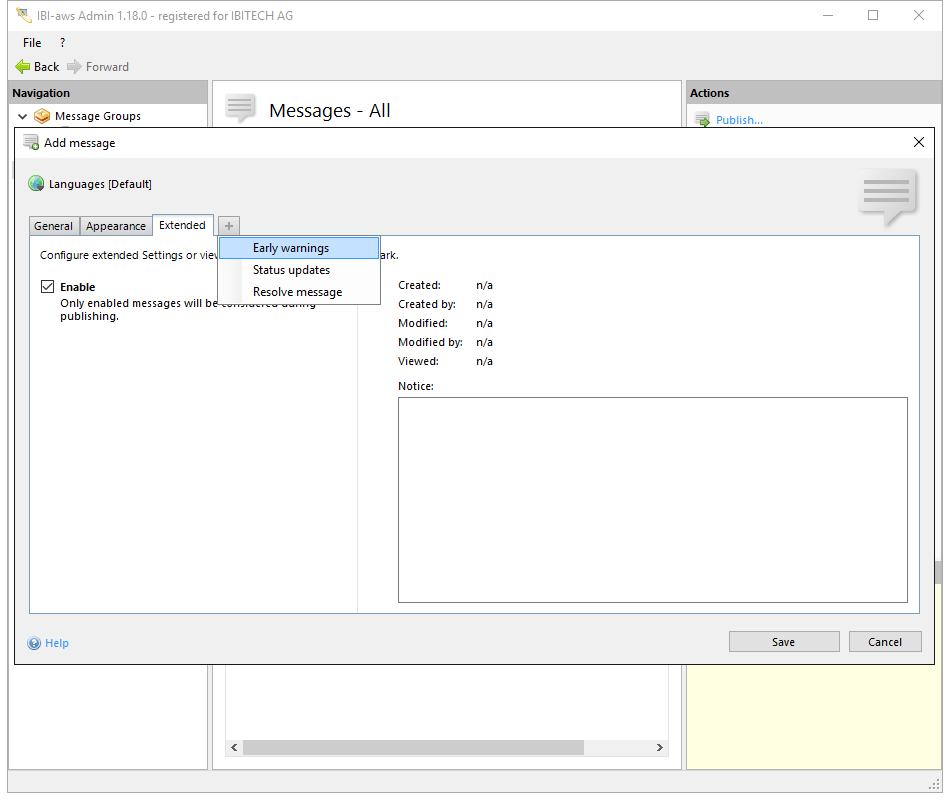Pick Resolve message from the menu
This screenshot has height=800, width=950.
tap(297, 292)
